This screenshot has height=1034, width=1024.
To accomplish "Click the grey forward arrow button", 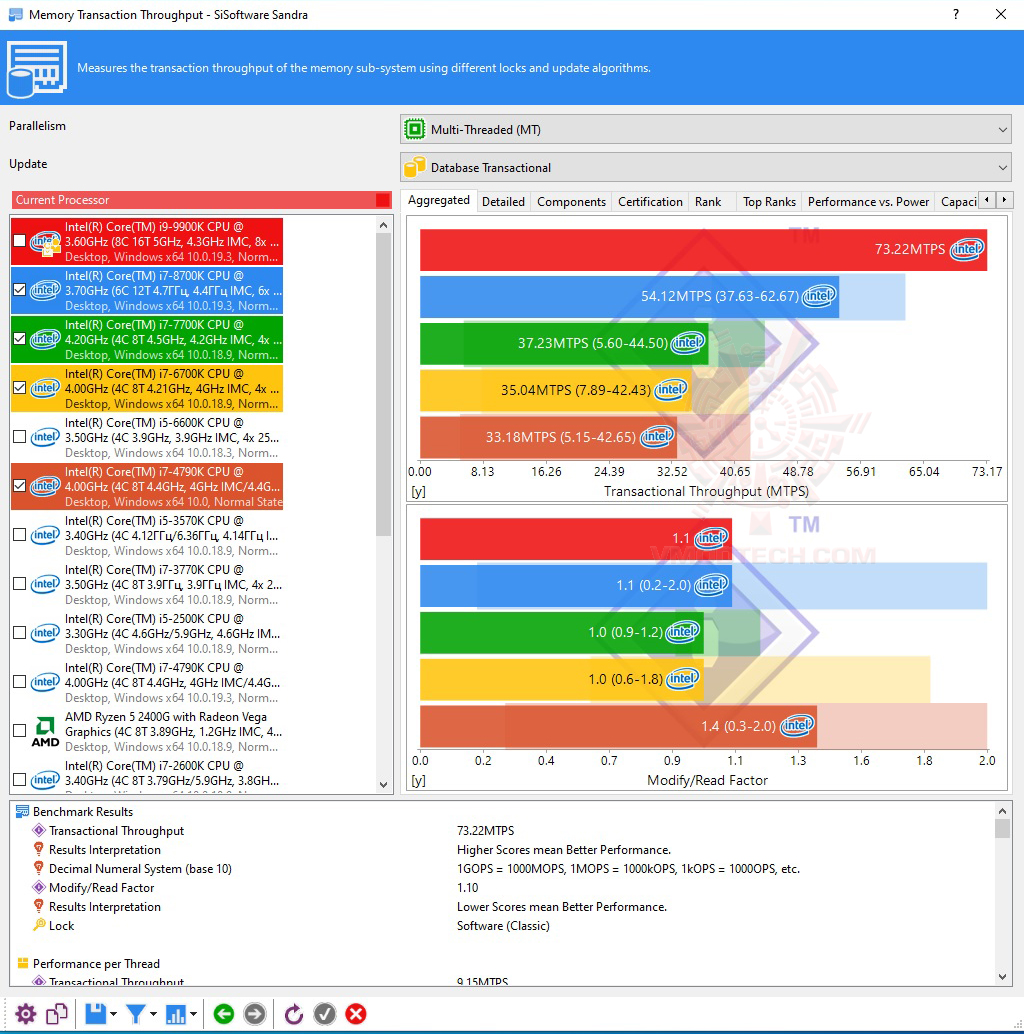I will [x=255, y=1014].
